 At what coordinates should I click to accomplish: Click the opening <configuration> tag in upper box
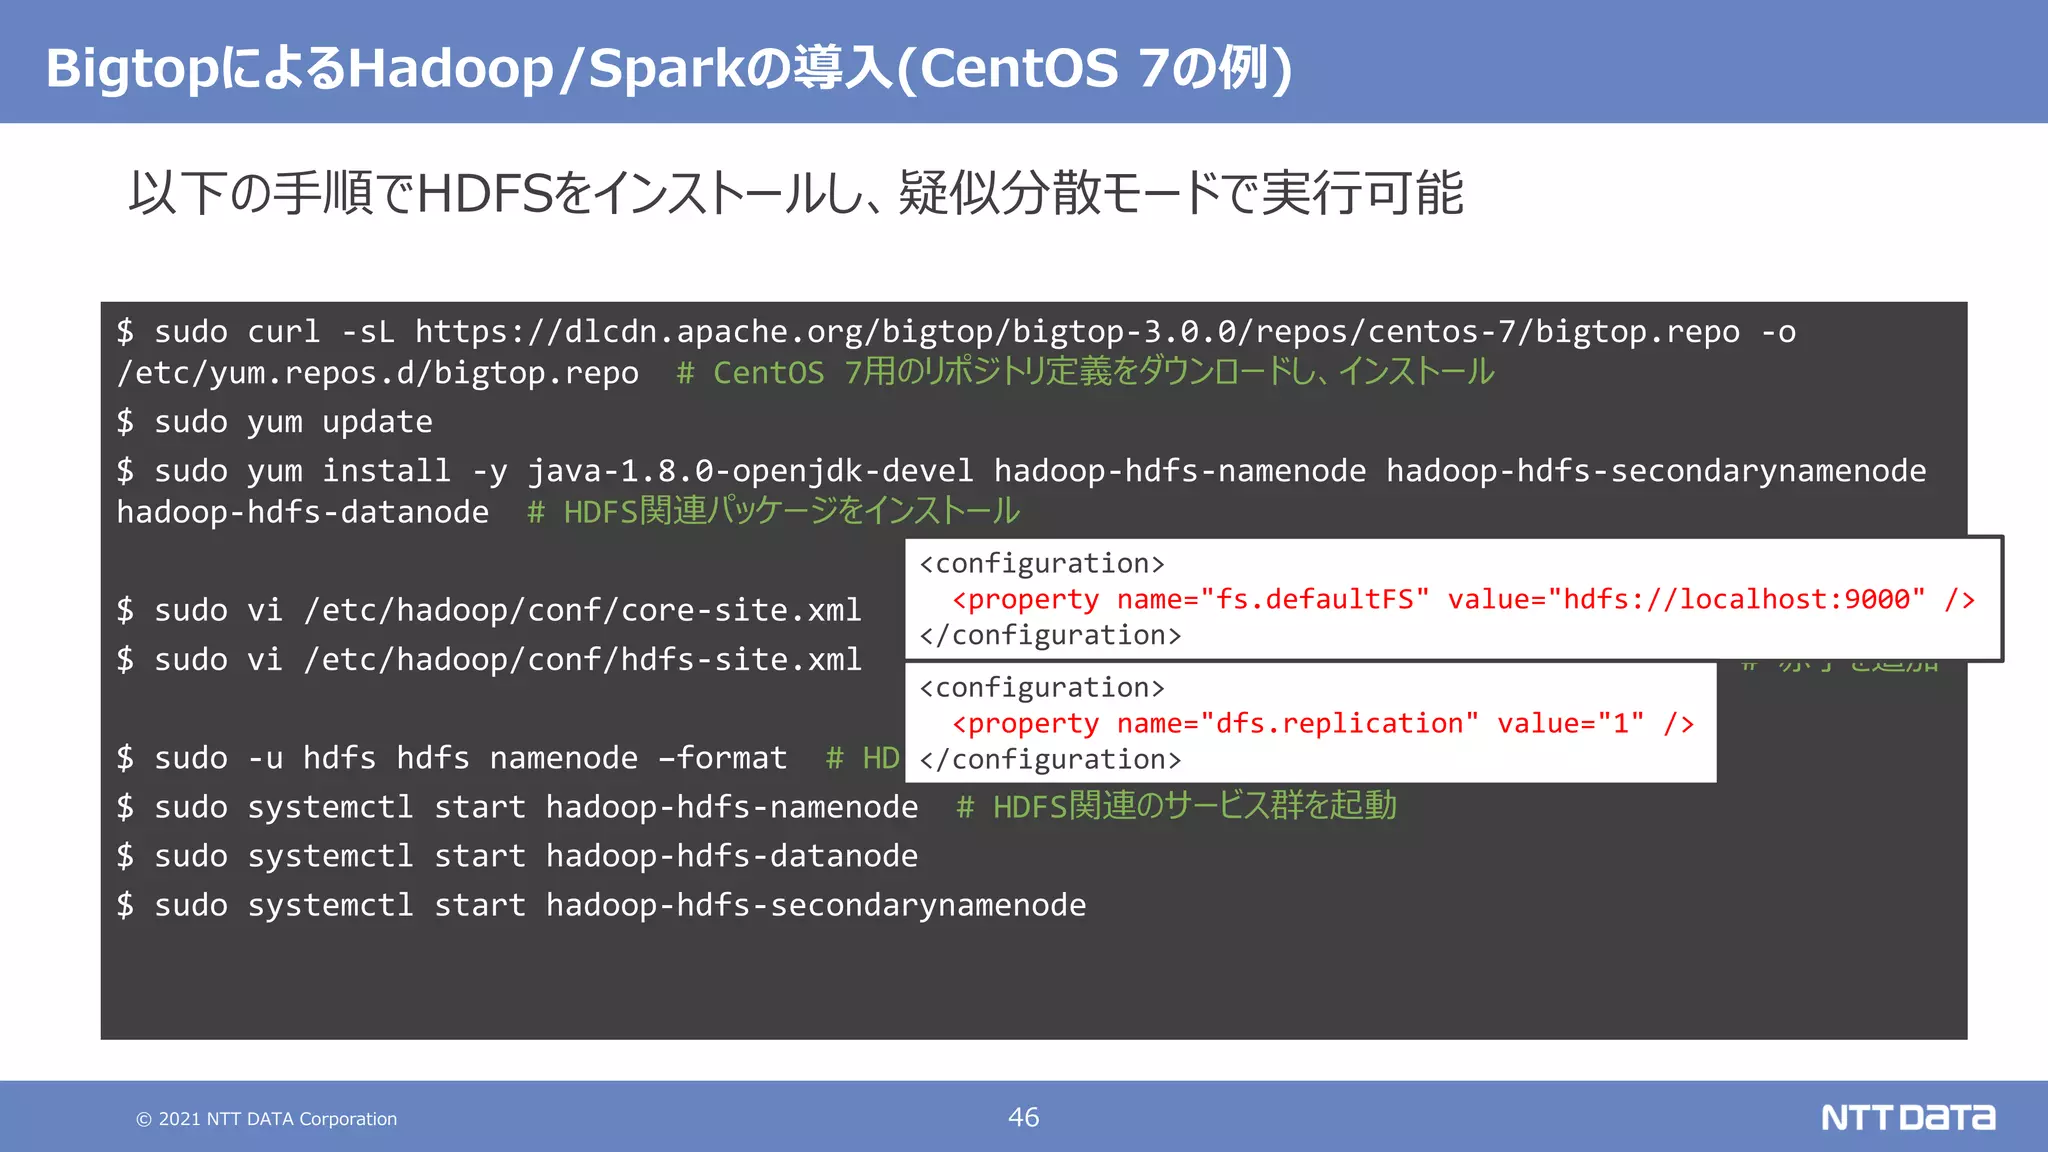[1042, 564]
